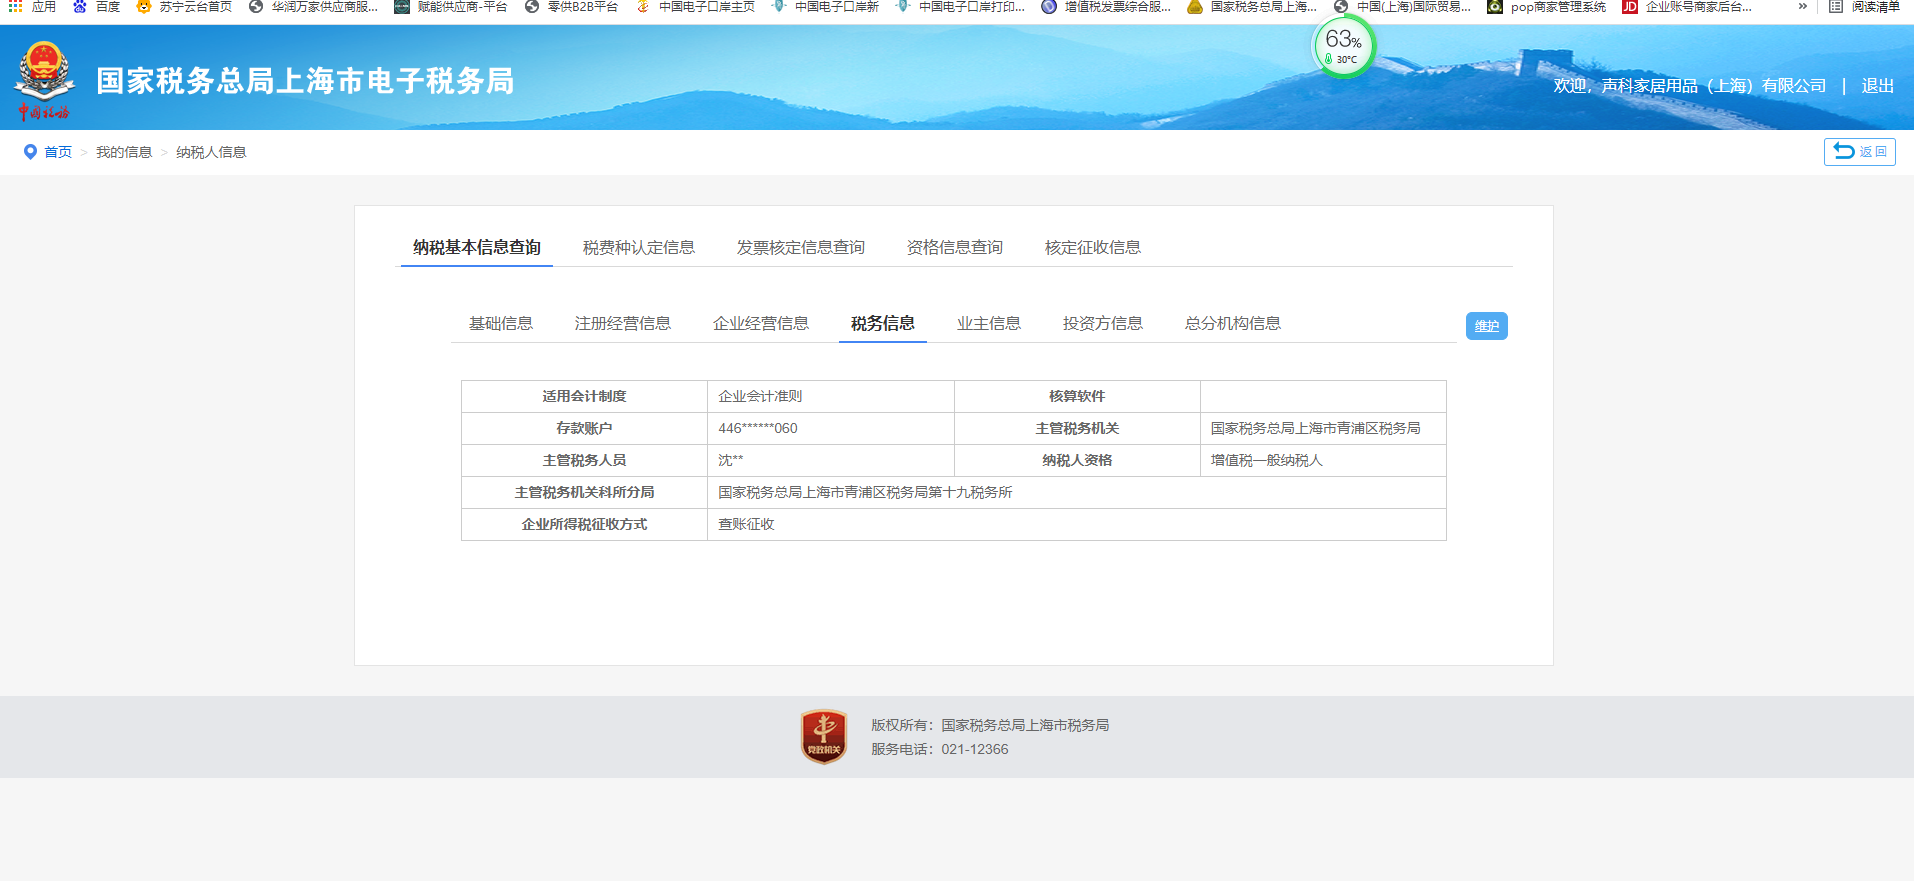Go to the 核定征收信息 tab
Screen dimensions: 1914x881
coord(1092,247)
